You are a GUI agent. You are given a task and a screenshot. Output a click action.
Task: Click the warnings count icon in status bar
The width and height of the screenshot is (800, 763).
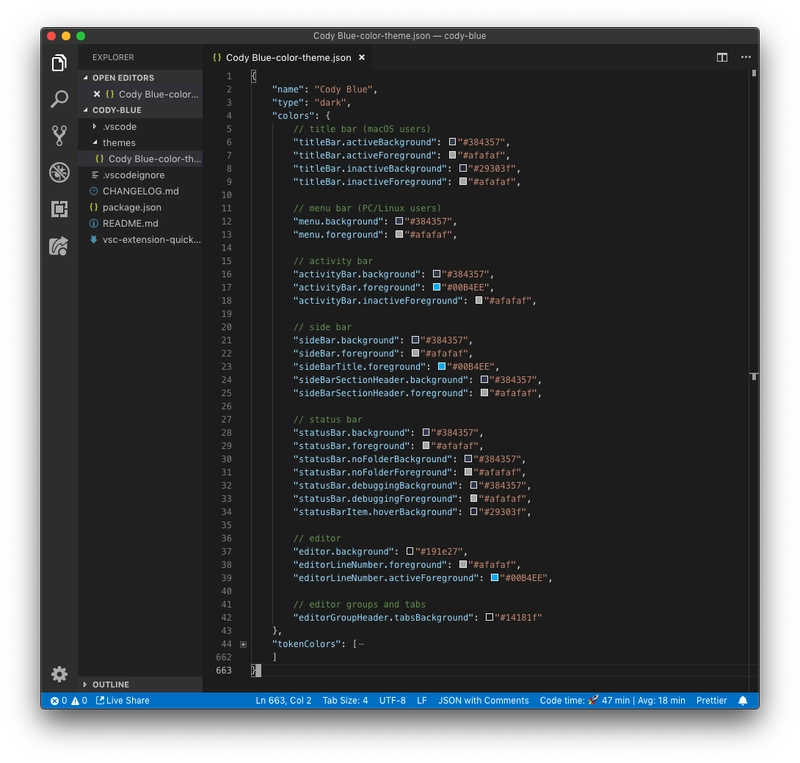pyautogui.click(x=75, y=701)
